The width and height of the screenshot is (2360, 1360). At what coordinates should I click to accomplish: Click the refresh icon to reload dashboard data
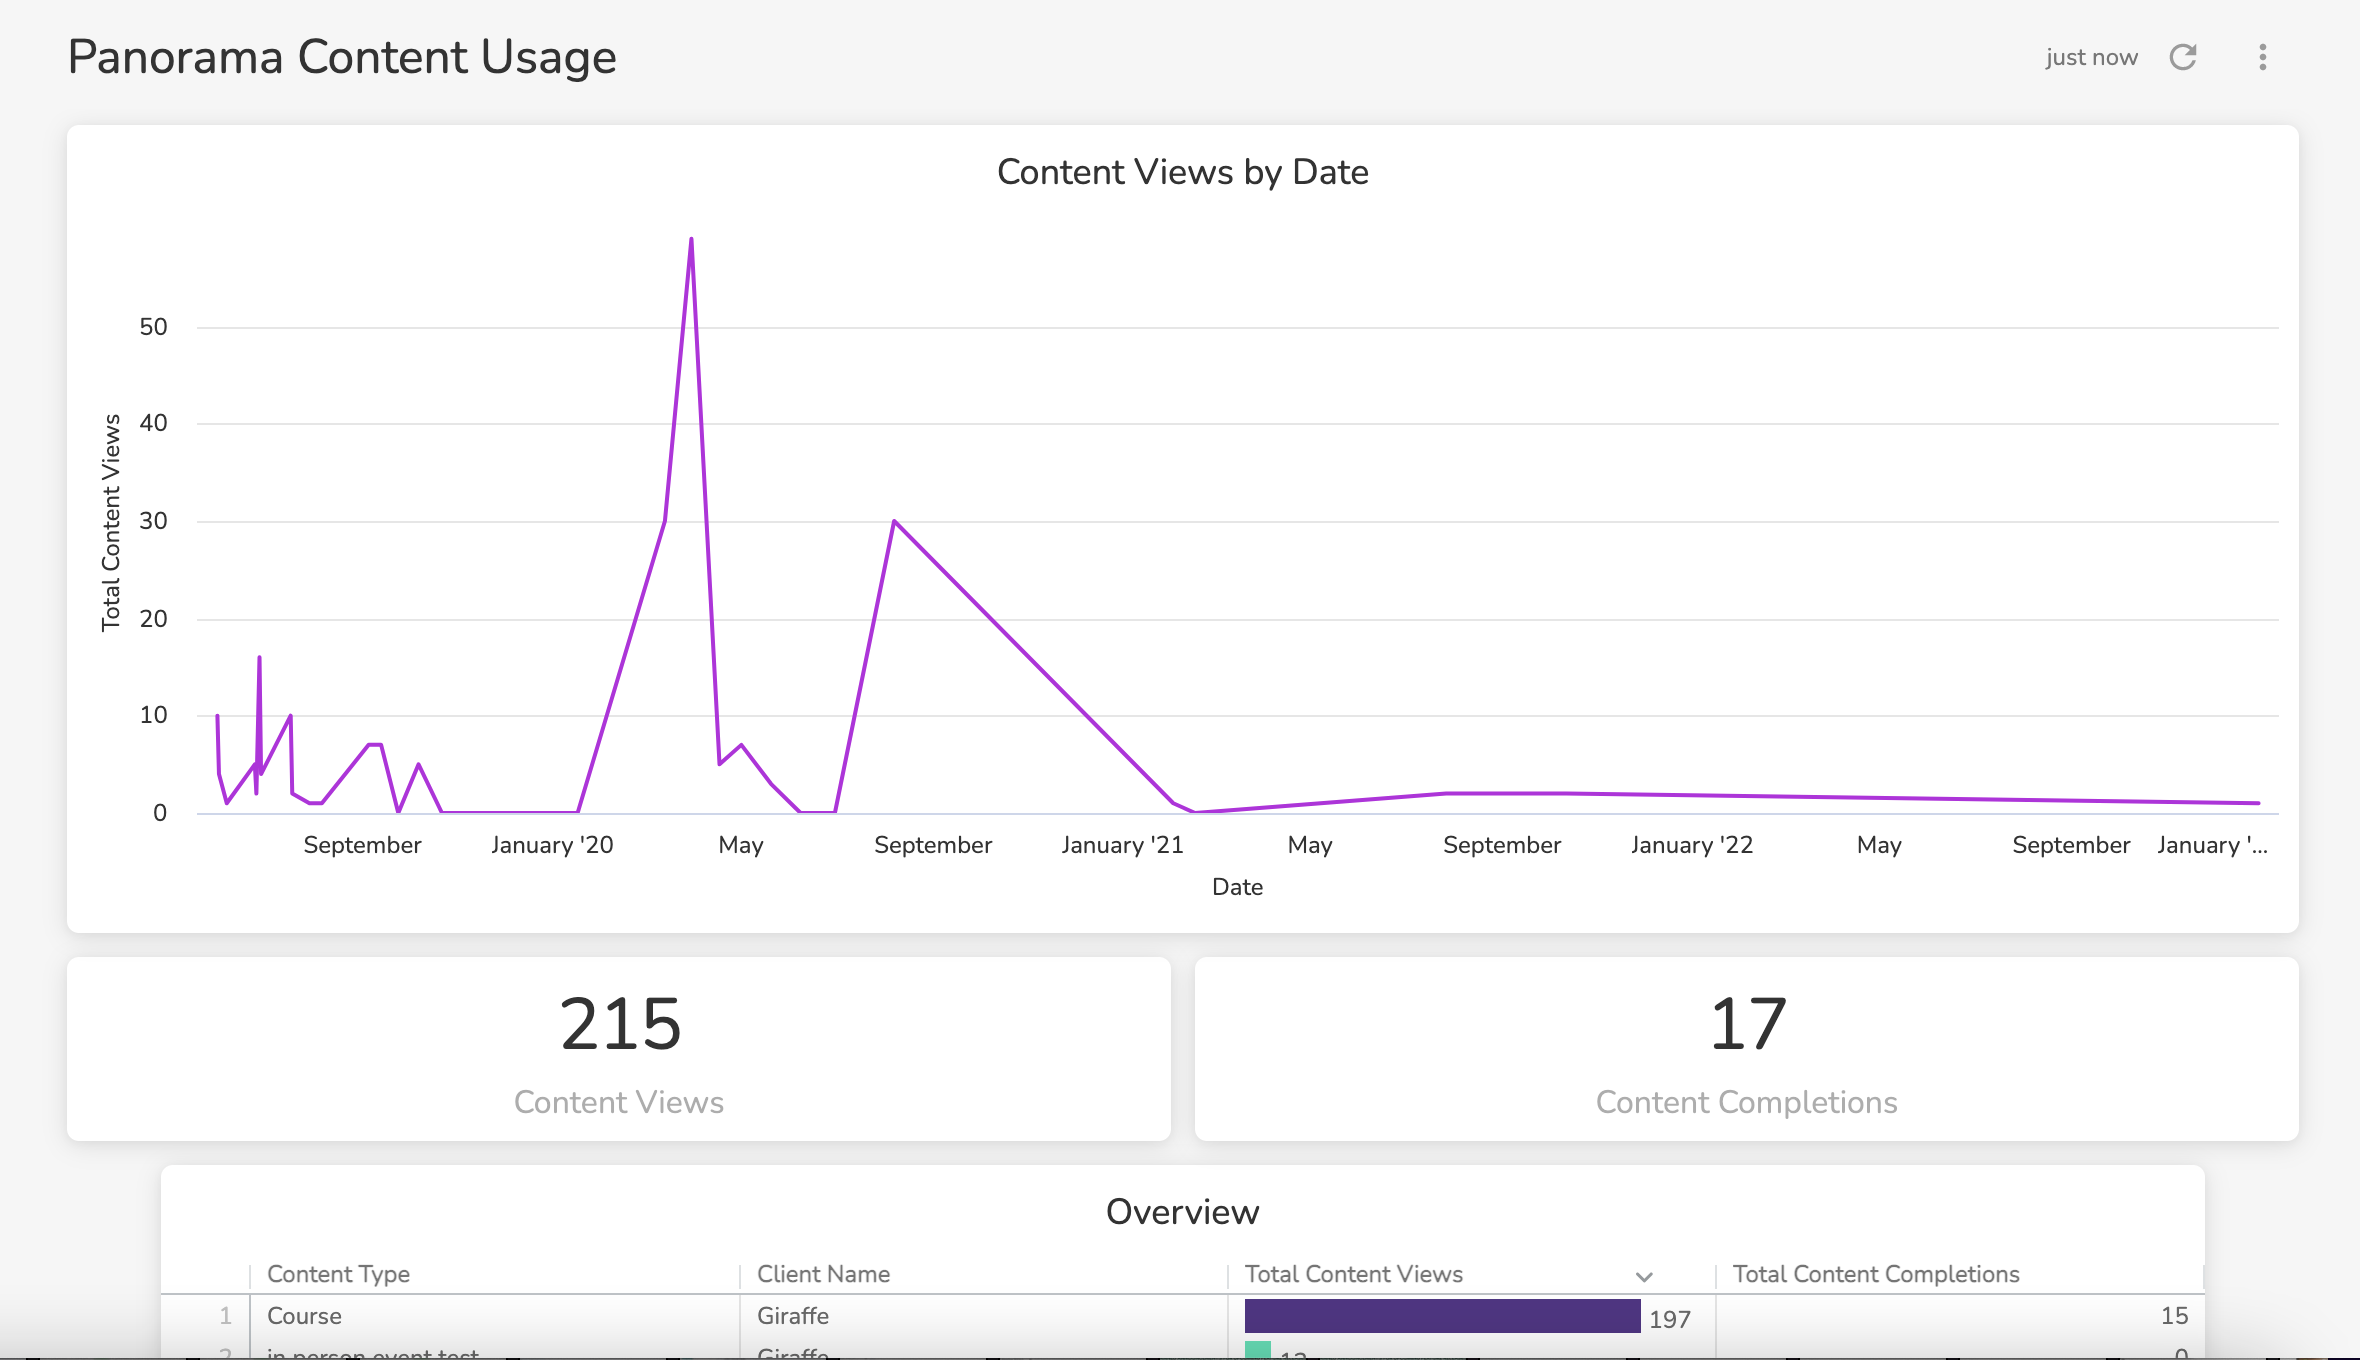(2185, 57)
